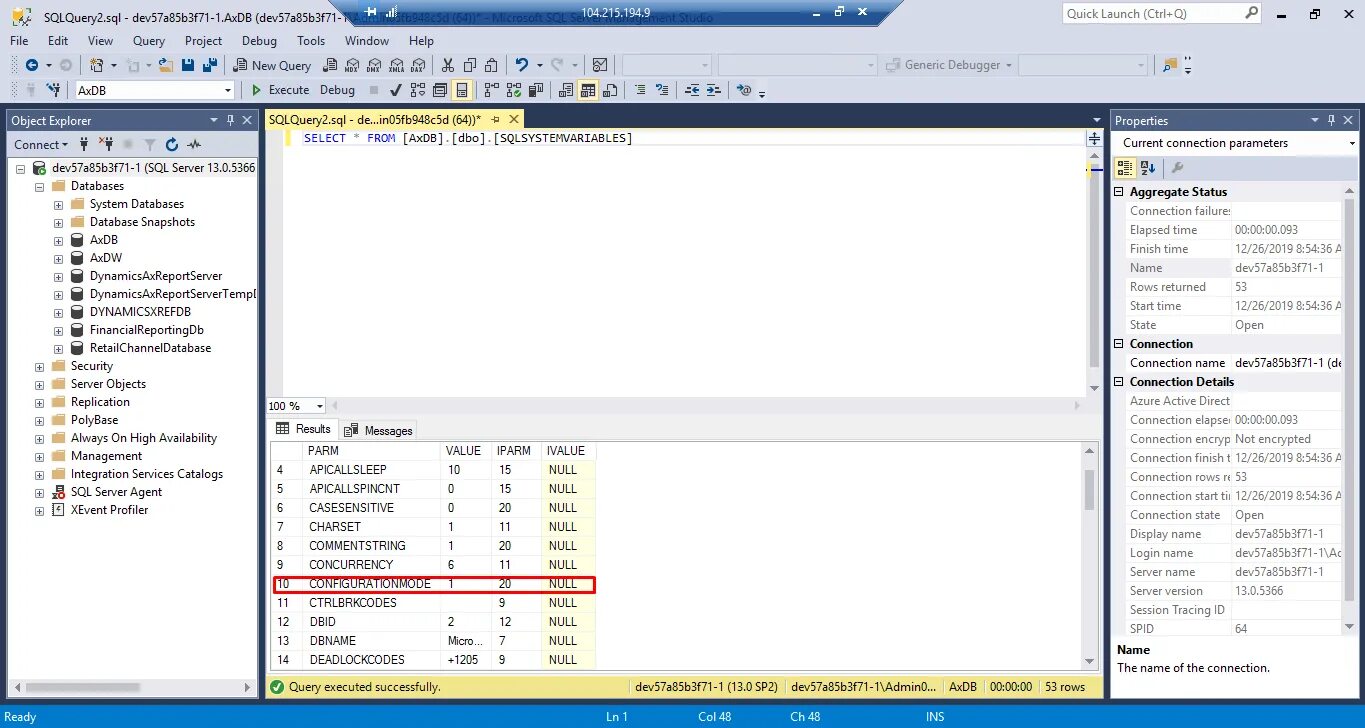Comment out the selected lines icon
This screenshot has height=728, width=1365.
pyautogui.click(x=640, y=90)
